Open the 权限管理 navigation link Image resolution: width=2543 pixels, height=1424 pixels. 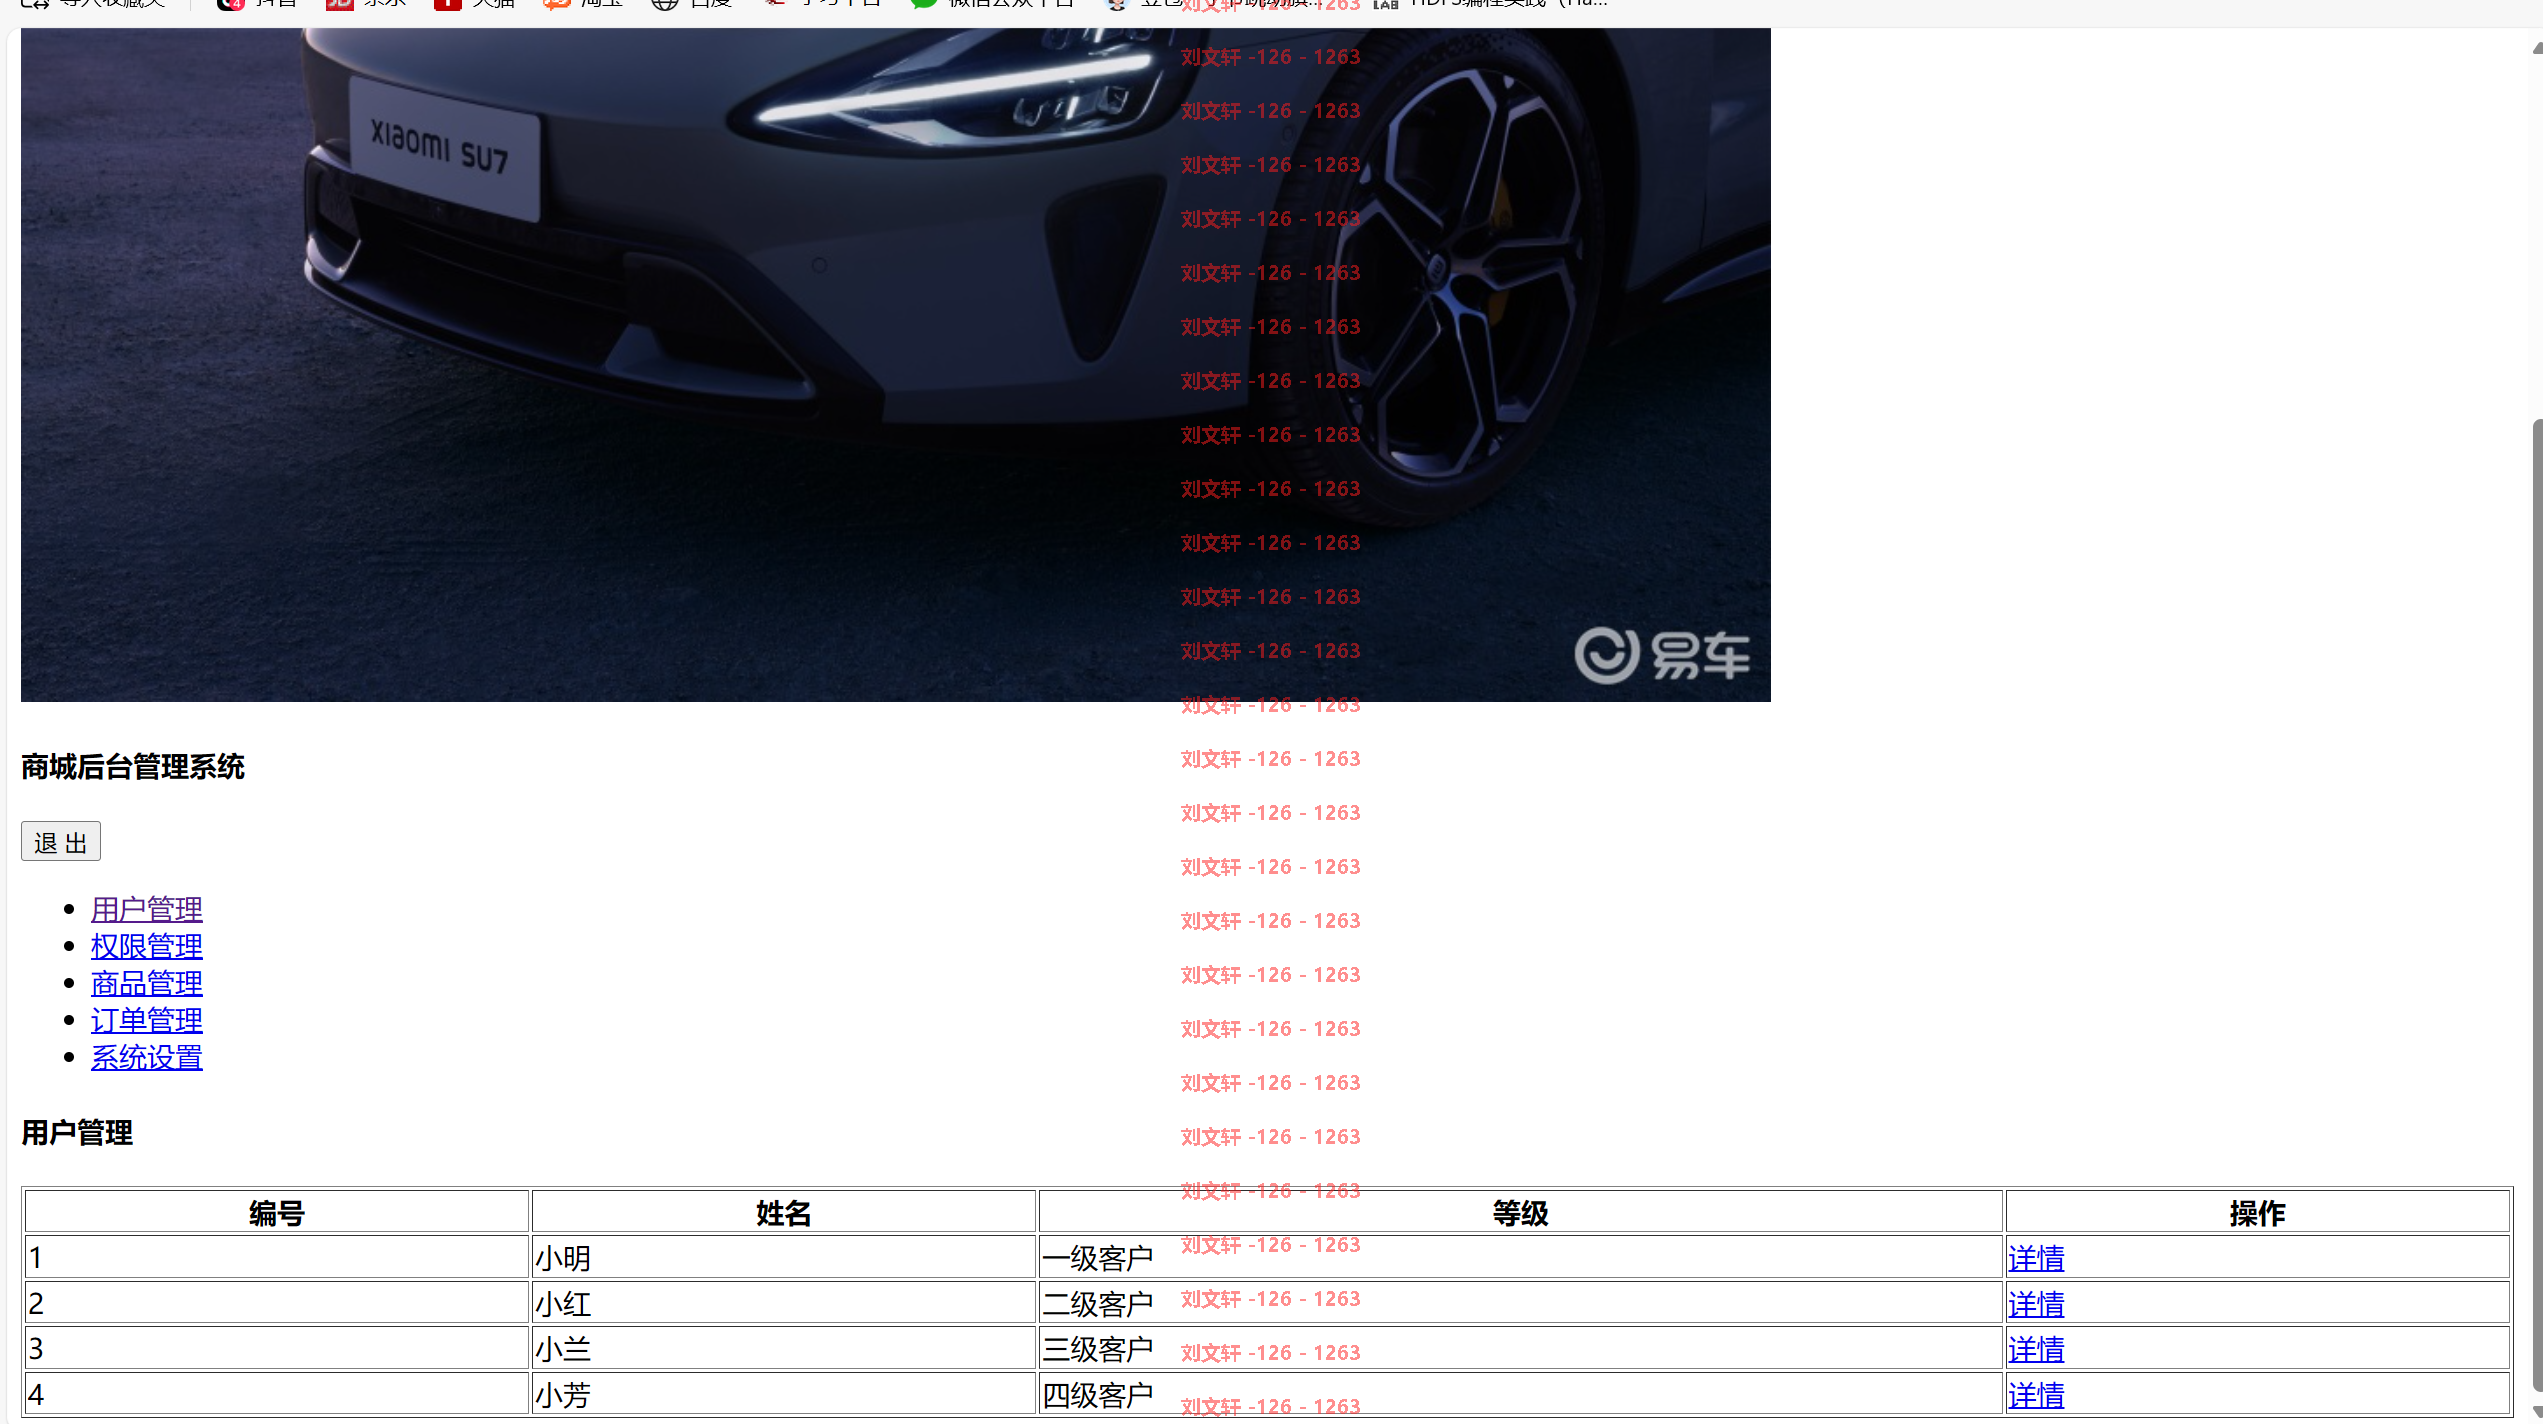coord(147,946)
